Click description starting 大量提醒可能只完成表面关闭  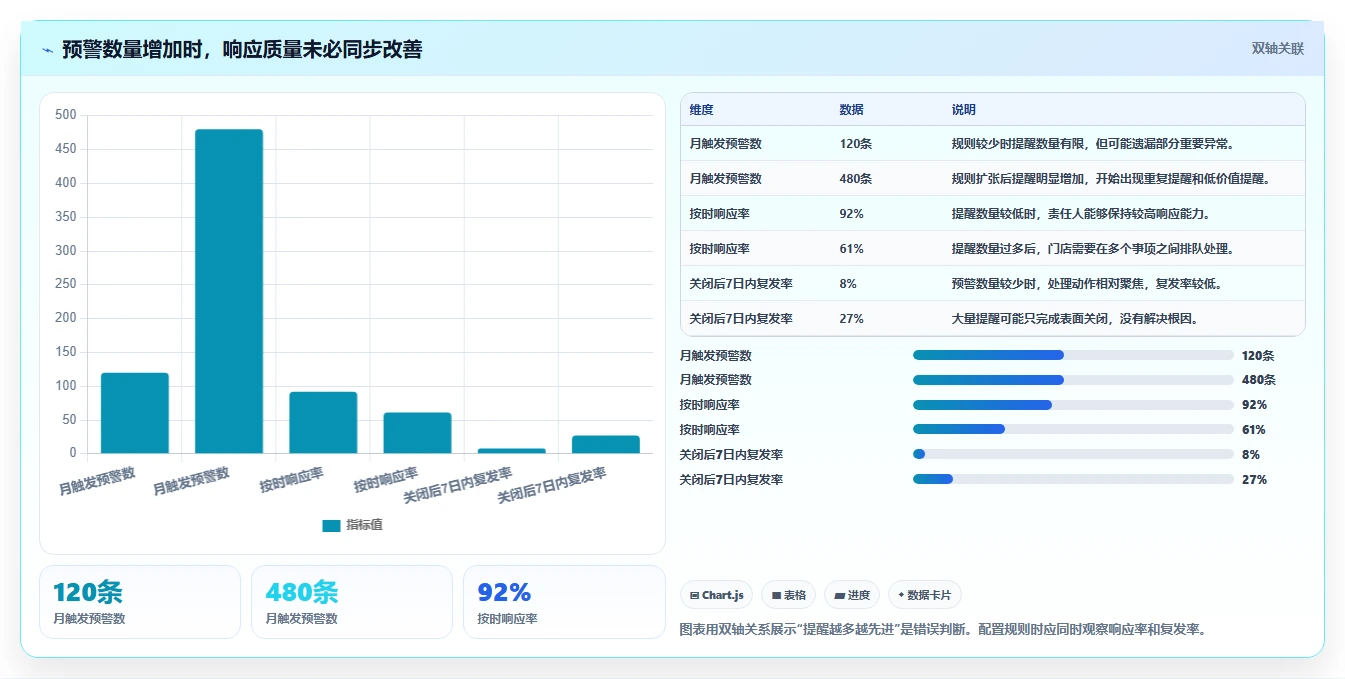click(1076, 319)
